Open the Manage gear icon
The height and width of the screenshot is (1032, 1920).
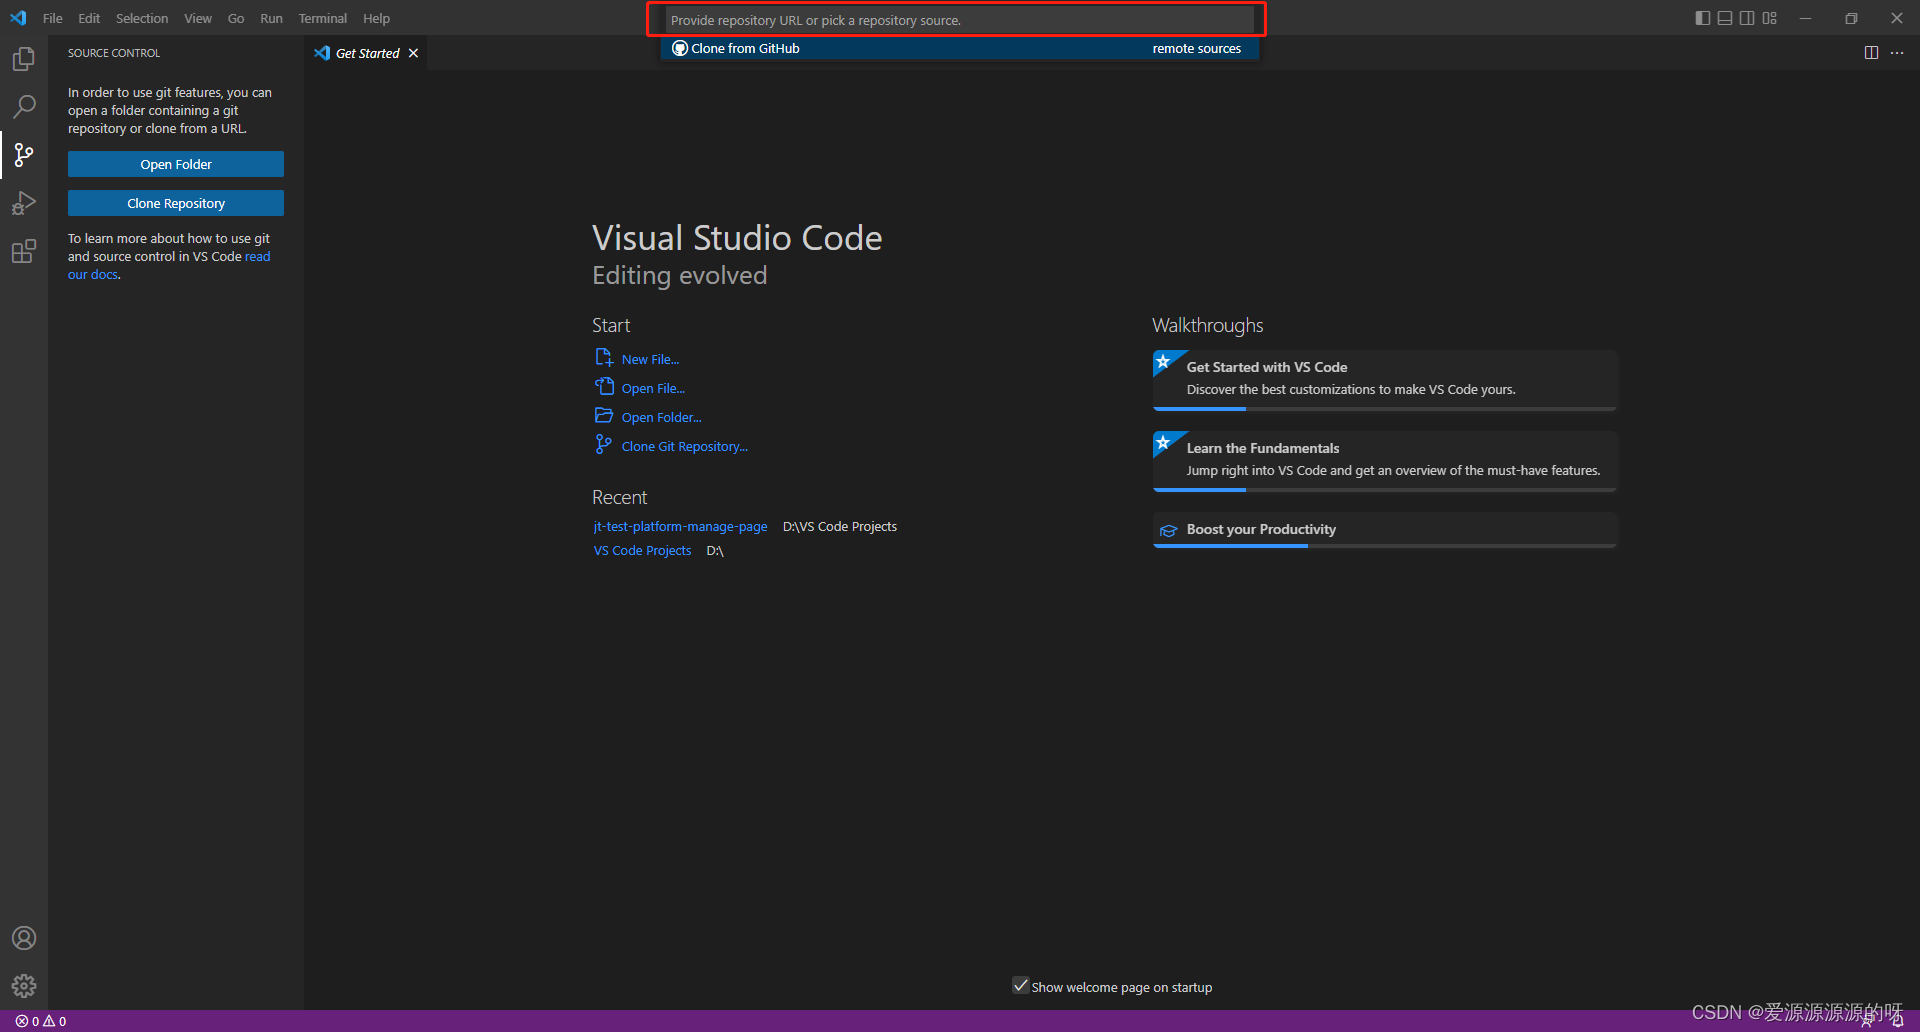point(24,986)
